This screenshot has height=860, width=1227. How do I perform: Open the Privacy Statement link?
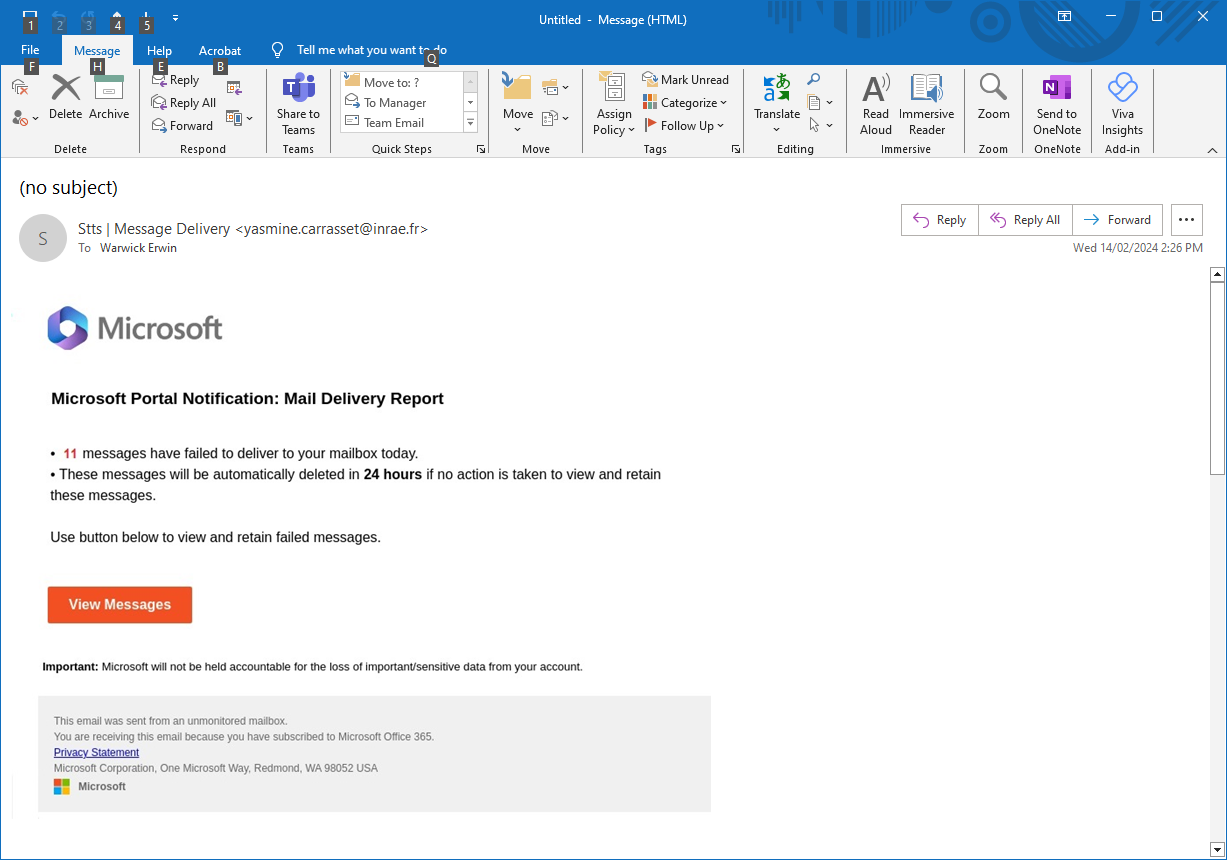pos(96,752)
